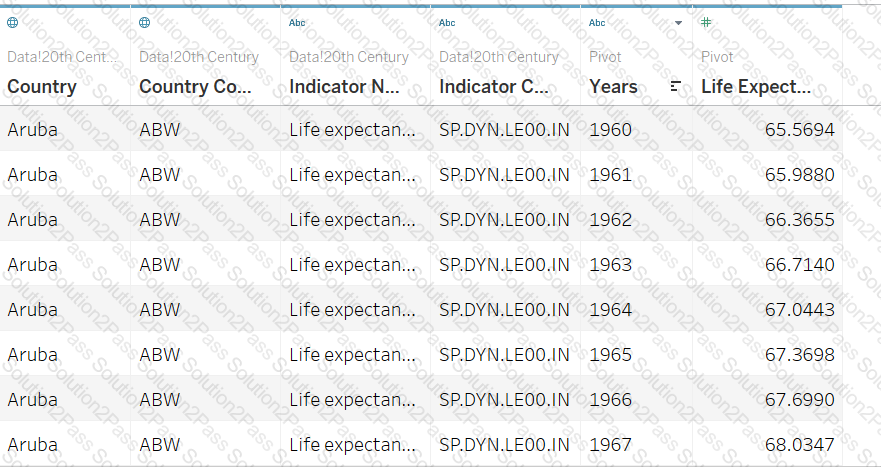Change the Abc data type of Indicator Name
Screen dimensions: 881x467
pos(297,22)
